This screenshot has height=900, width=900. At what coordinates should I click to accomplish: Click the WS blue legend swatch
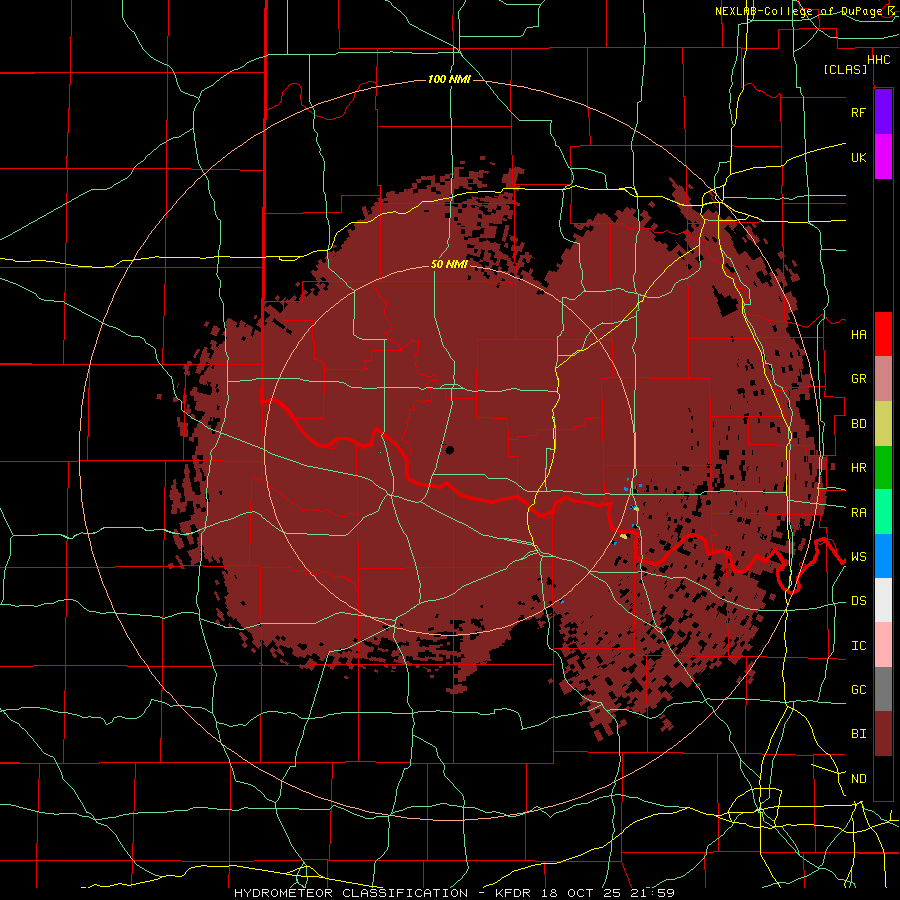883,556
